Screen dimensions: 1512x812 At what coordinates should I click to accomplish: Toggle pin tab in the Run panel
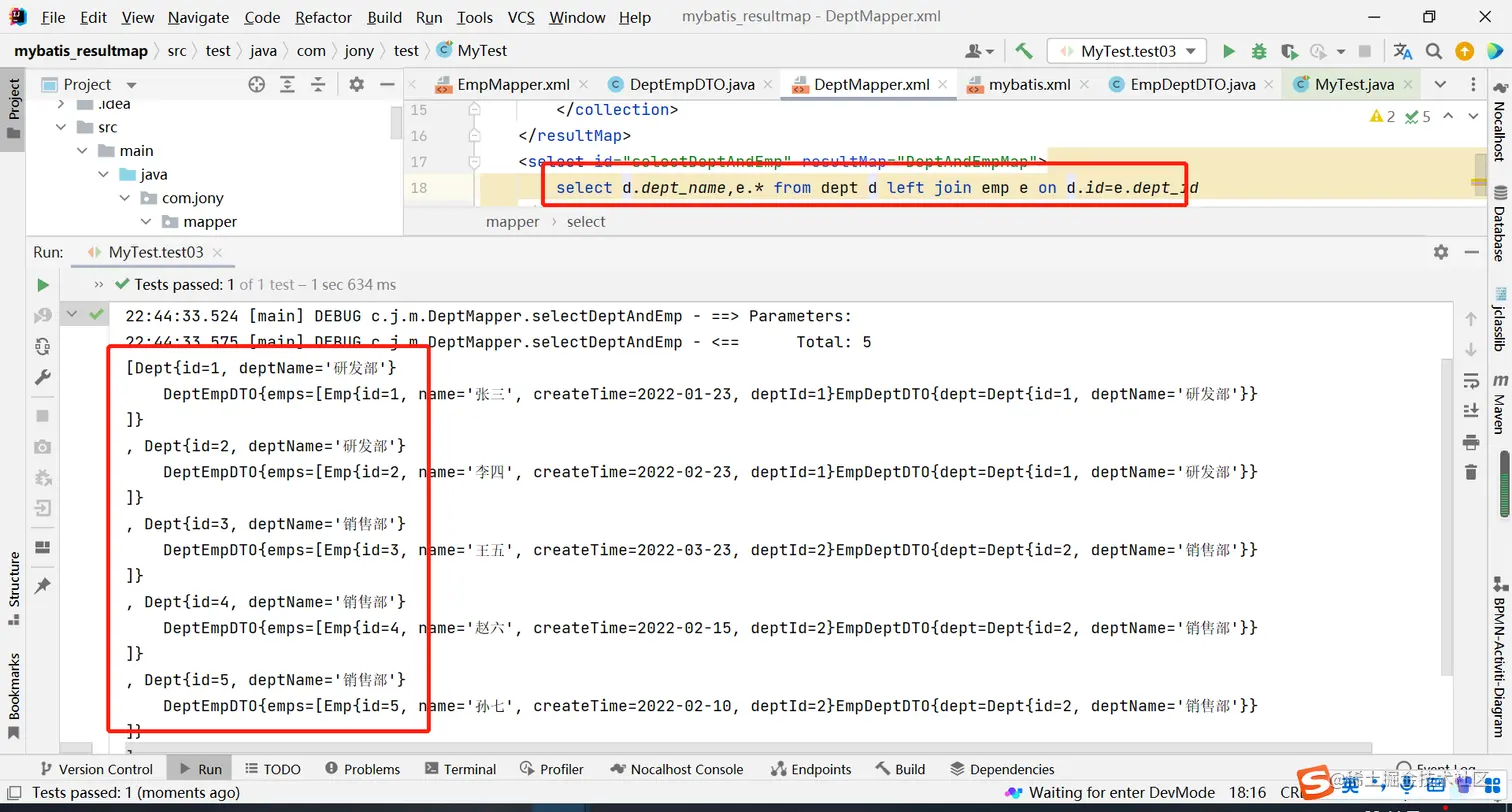tap(42, 586)
